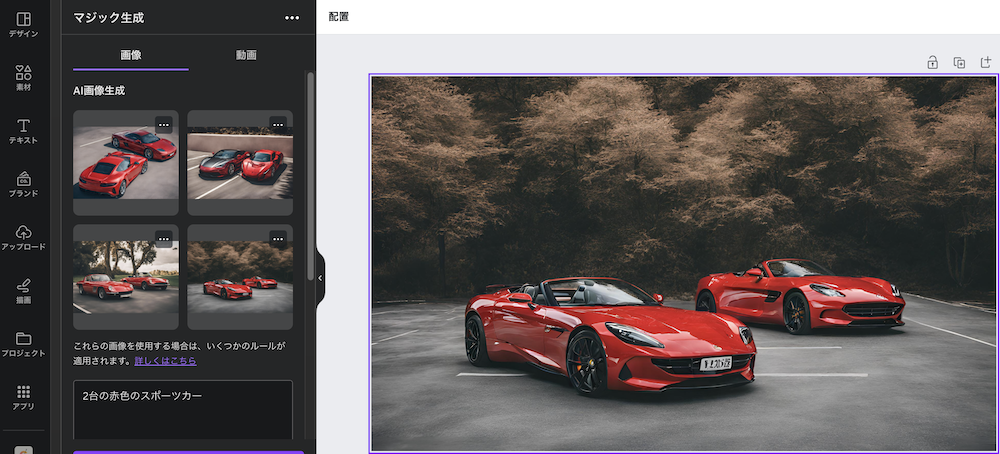Select thumbnail of vintage red cars under trees
The height and width of the screenshot is (454, 1000).
click(126, 277)
